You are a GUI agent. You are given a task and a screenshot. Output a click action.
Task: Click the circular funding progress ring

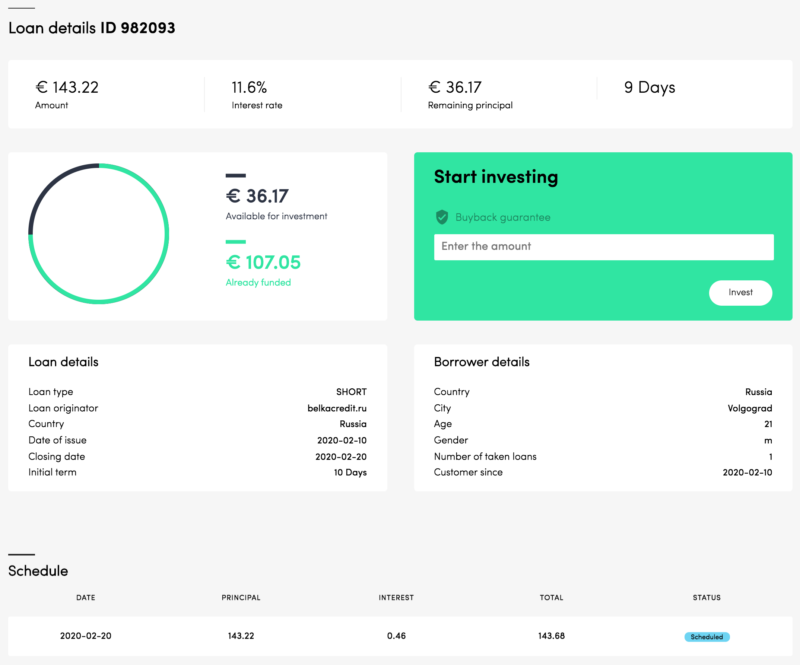click(98, 234)
